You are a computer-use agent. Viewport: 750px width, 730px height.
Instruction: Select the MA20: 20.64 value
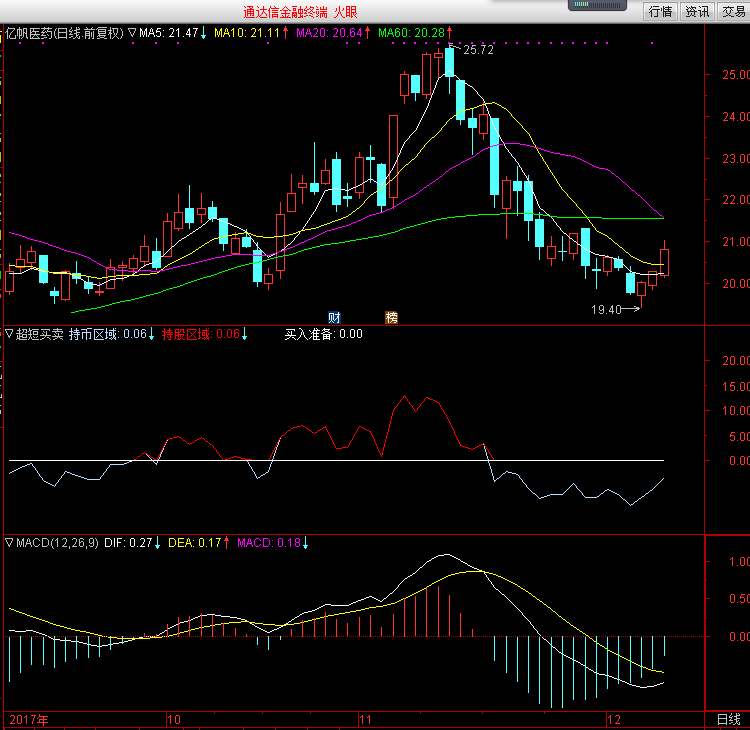(329, 33)
